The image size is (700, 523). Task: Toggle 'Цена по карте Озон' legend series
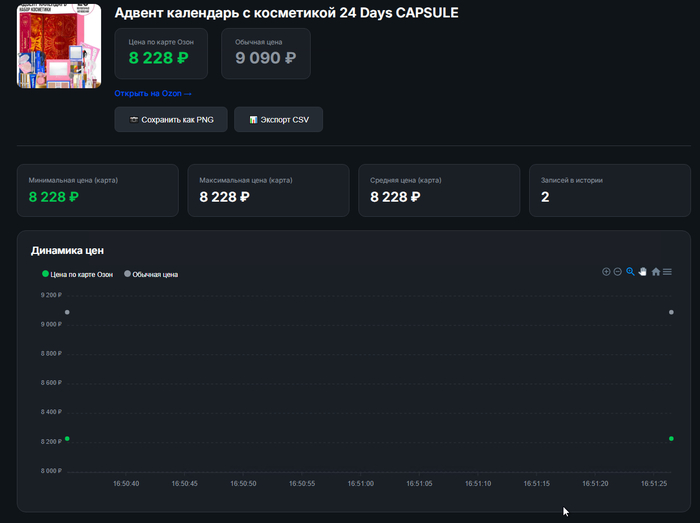tap(77, 274)
